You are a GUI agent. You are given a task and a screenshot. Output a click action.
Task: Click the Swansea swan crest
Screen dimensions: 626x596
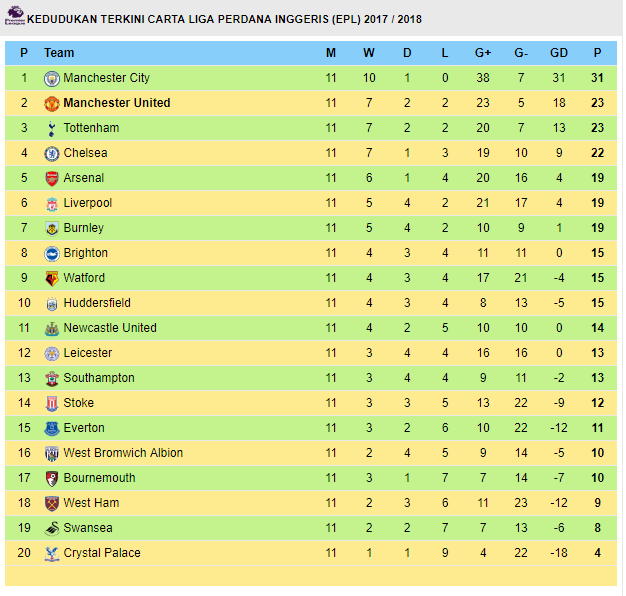pyautogui.click(x=52, y=529)
